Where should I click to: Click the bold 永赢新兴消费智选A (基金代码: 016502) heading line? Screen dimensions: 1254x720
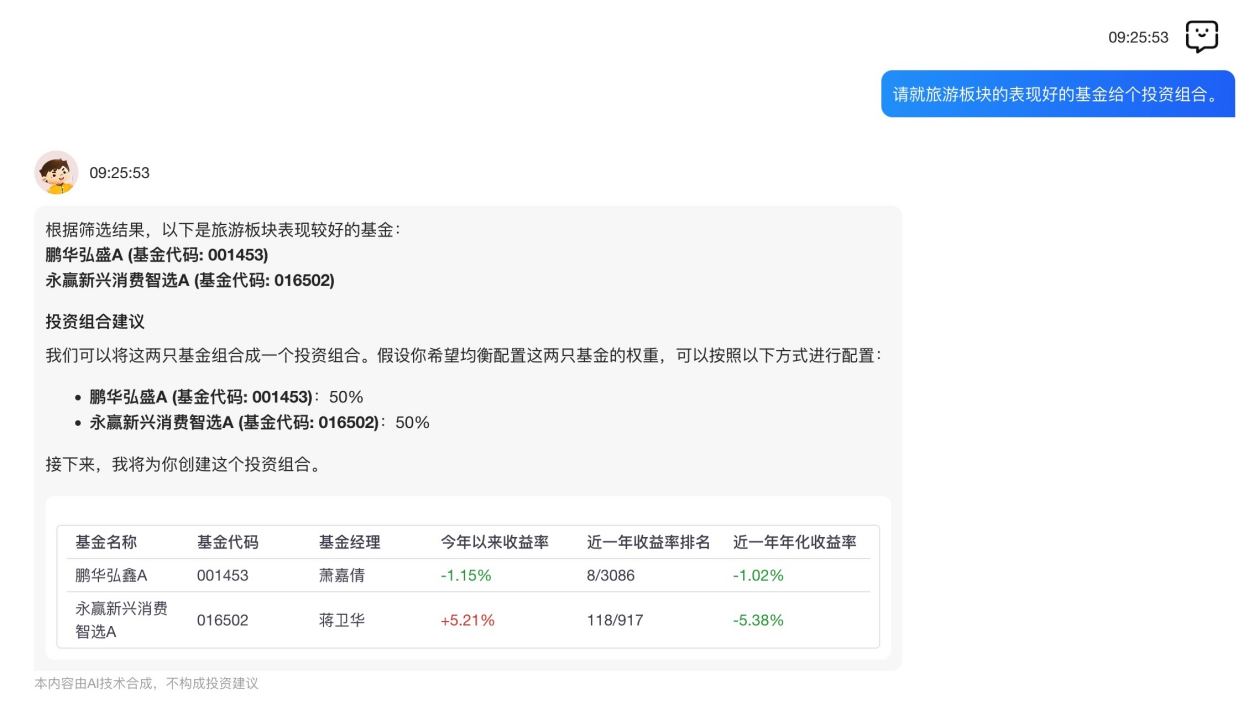190,281
